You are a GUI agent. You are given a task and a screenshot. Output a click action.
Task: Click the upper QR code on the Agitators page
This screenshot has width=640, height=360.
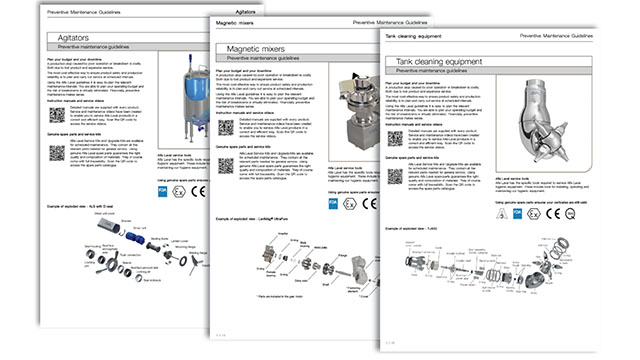tap(57, 115)
